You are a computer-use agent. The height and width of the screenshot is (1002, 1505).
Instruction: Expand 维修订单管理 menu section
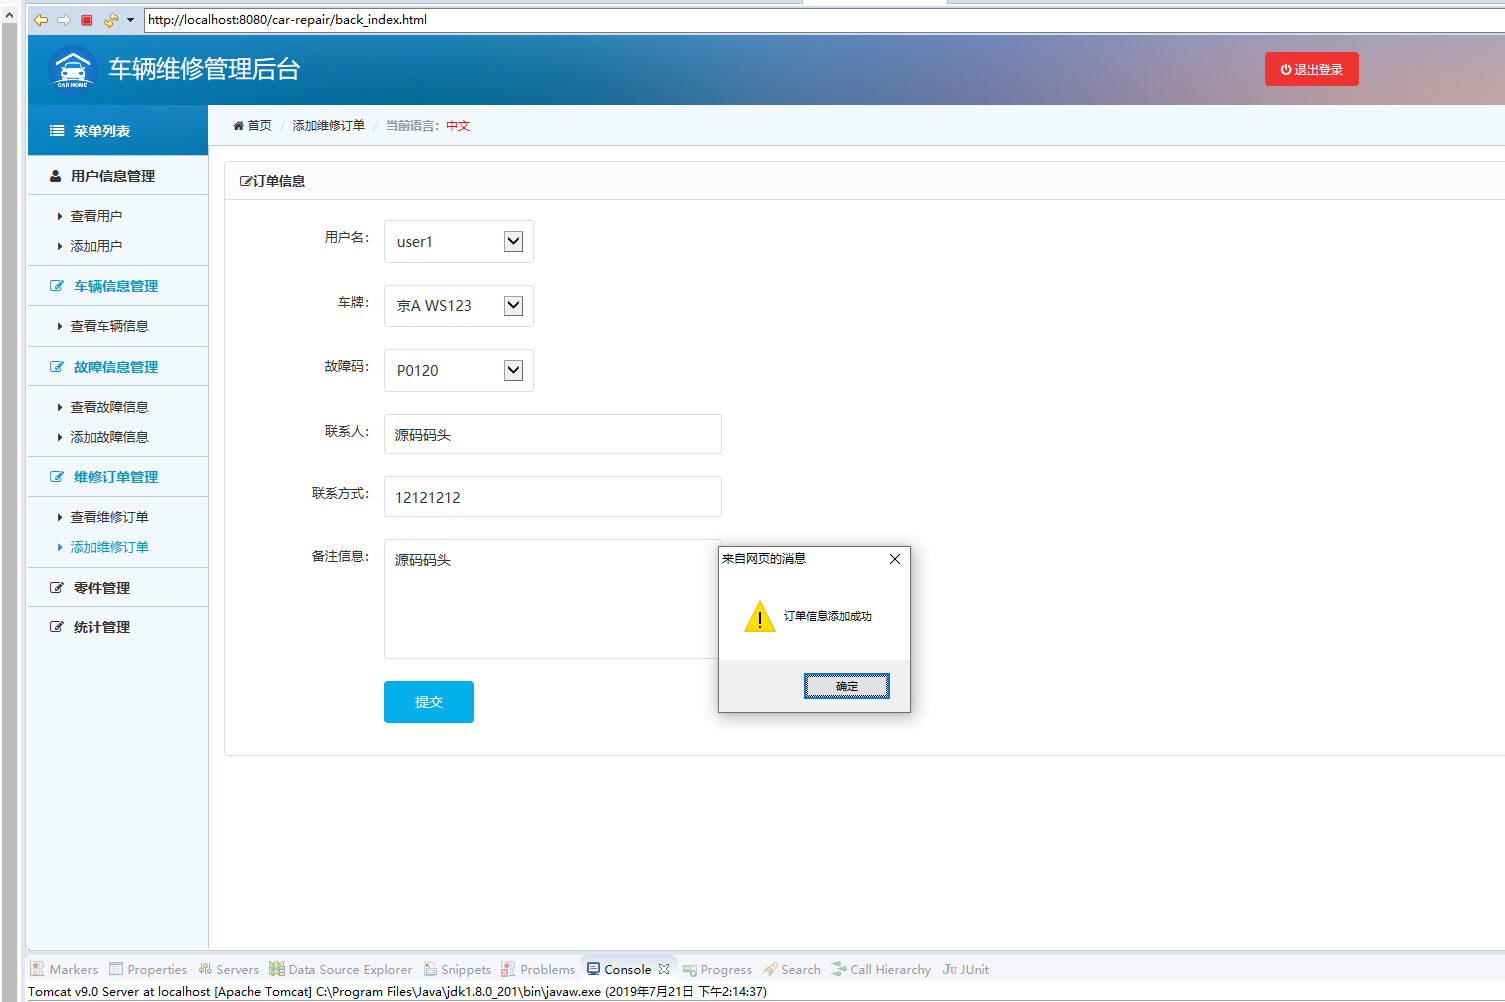tap(118, 477)
